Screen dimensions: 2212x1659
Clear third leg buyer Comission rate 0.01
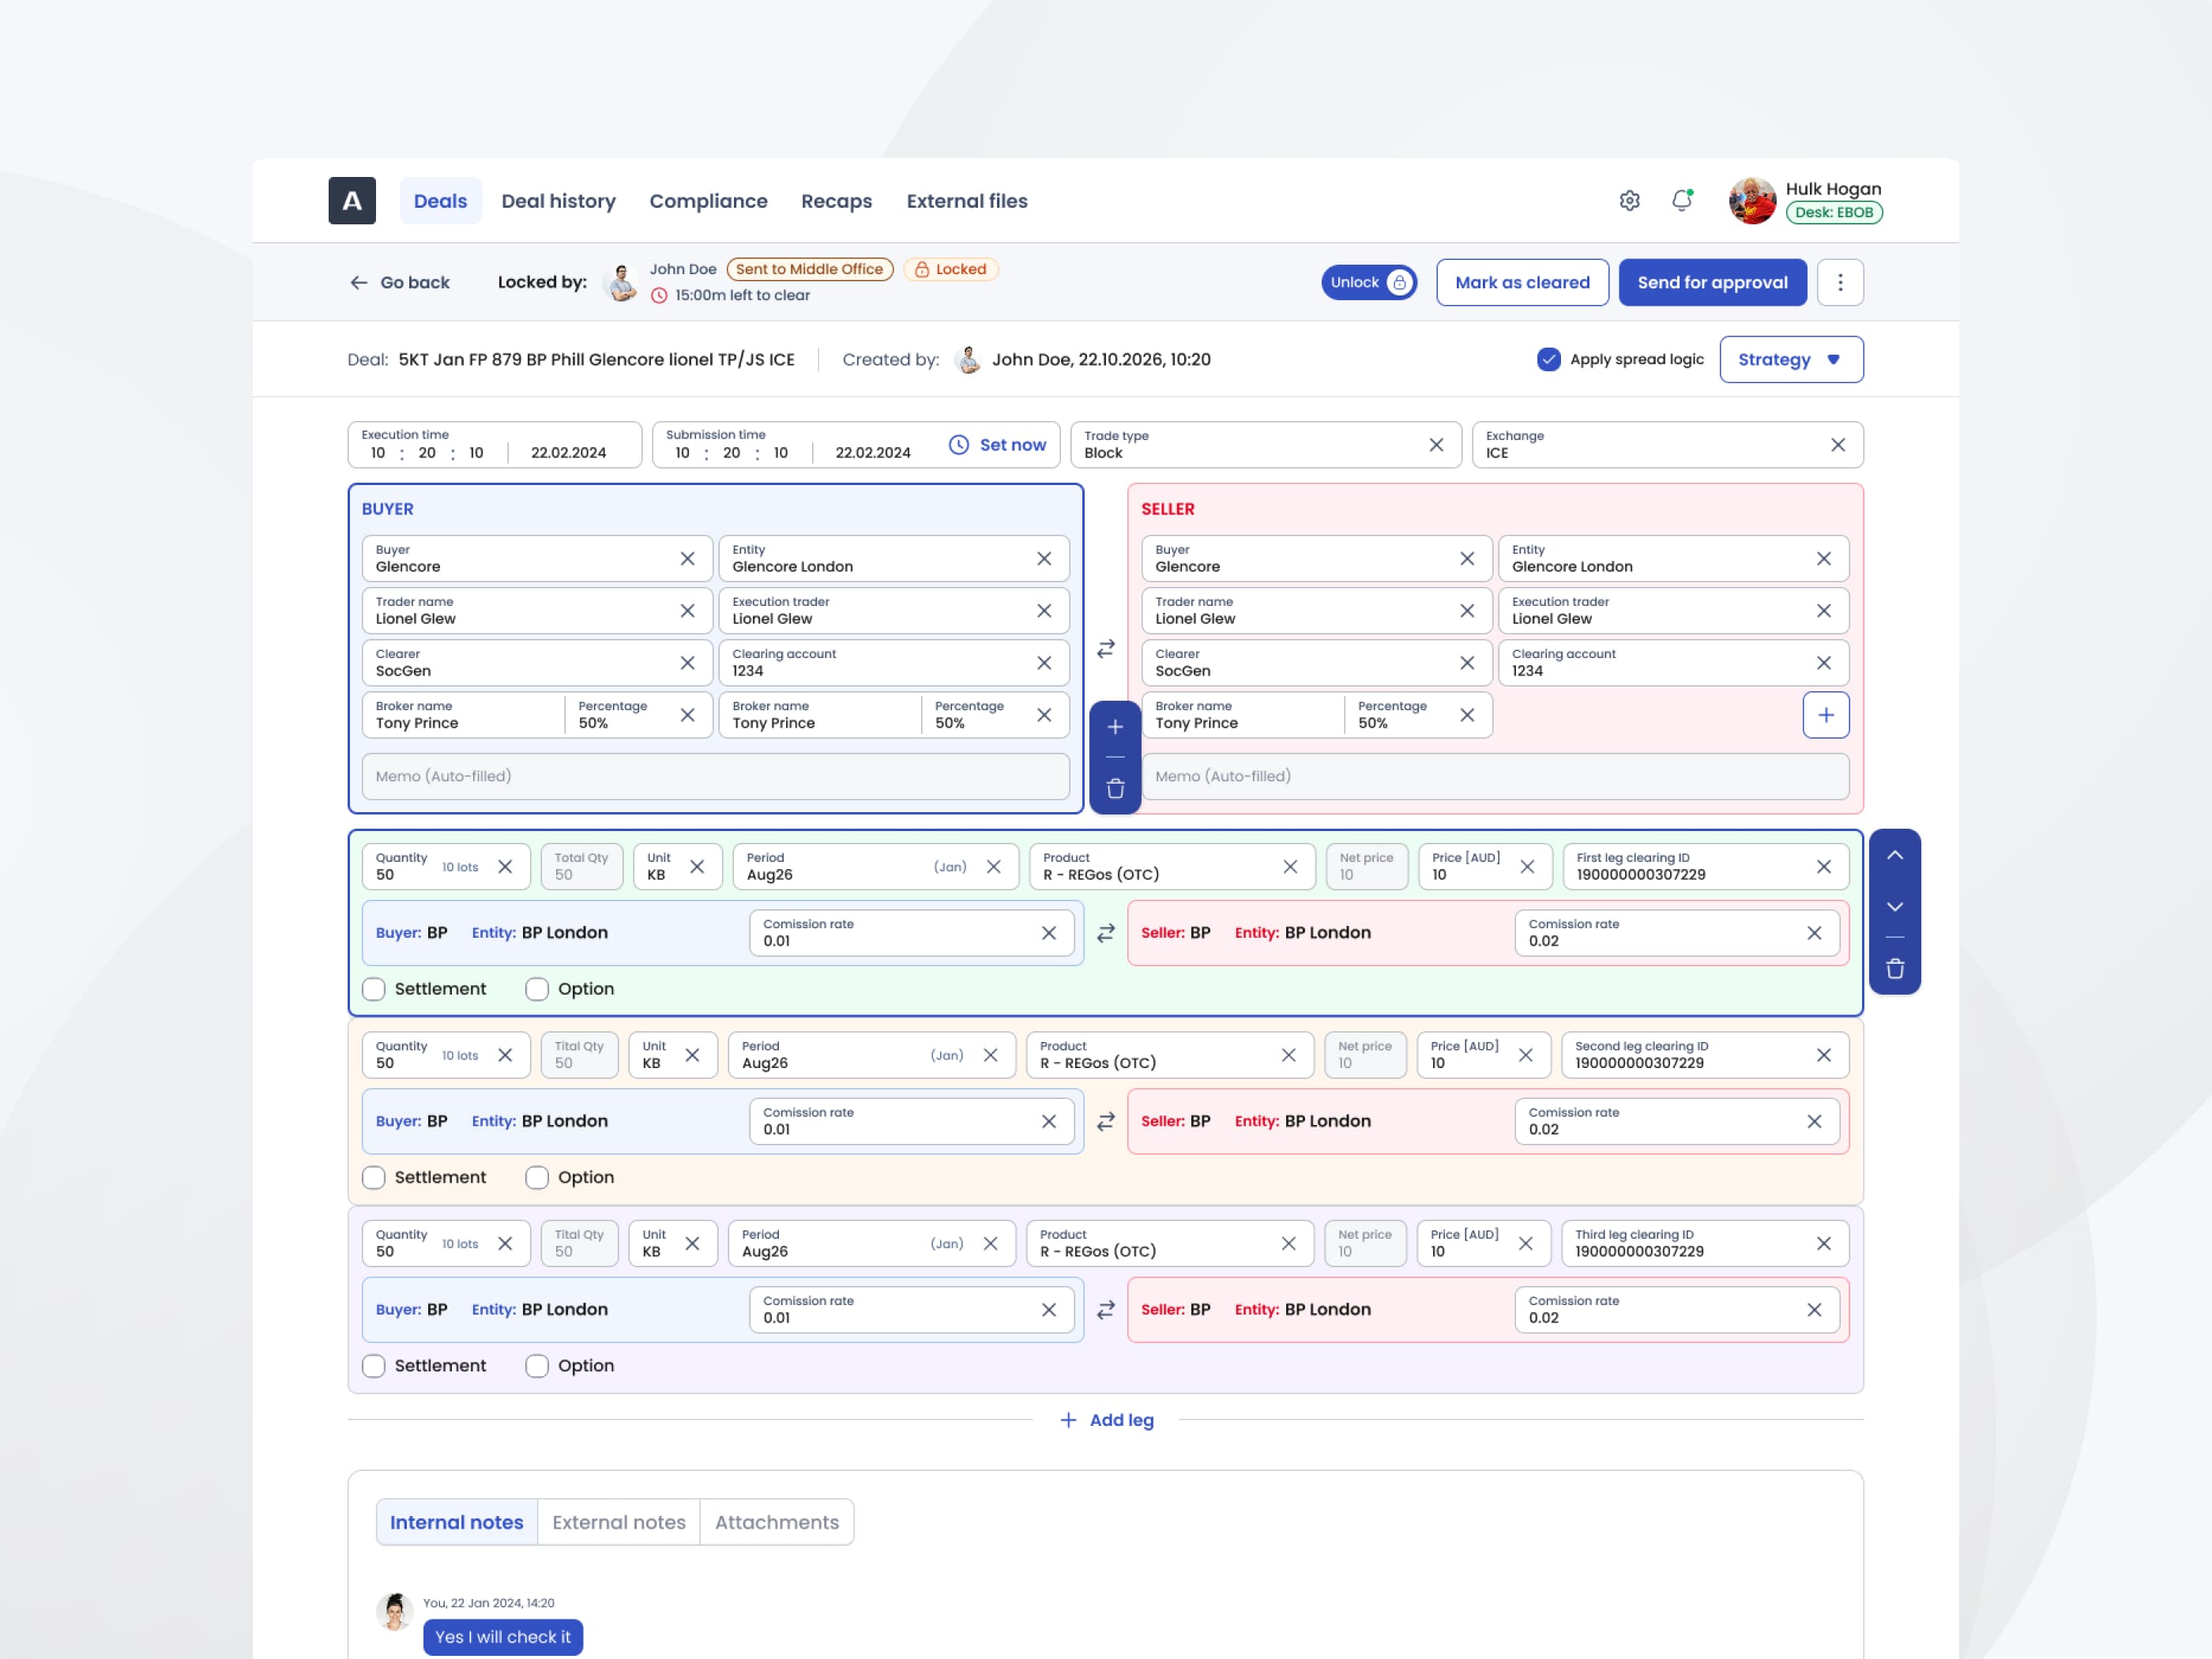pyautogui.click(x=1049, y=1310)
